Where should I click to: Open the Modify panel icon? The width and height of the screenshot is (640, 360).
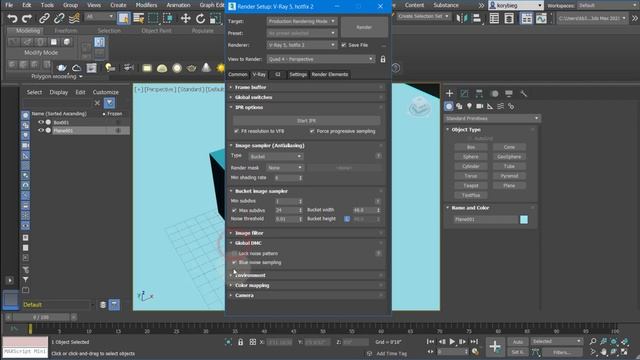(464, 93)
